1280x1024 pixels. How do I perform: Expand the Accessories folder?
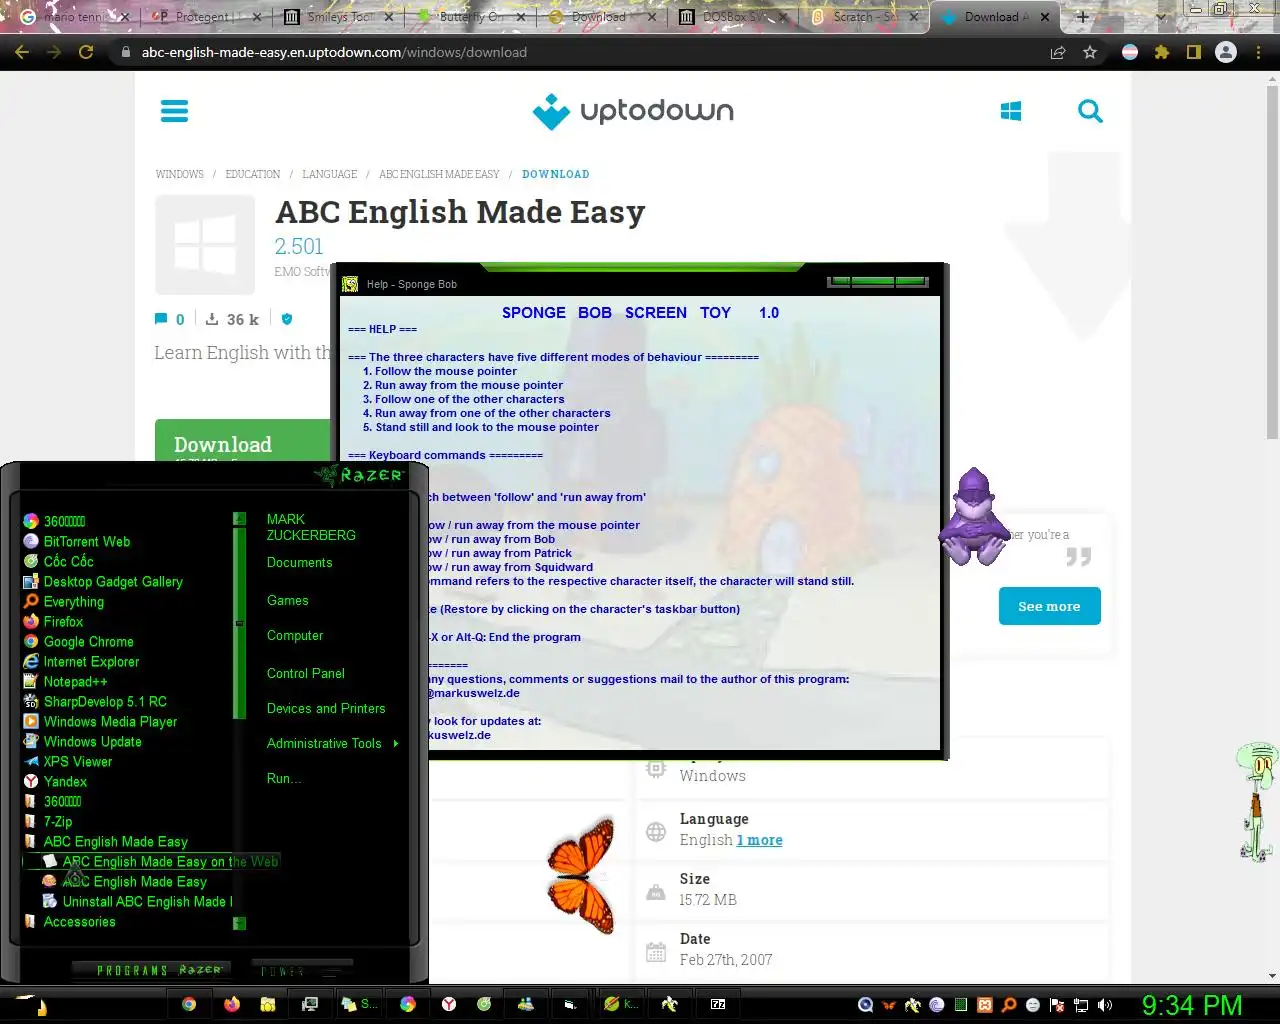coord(79,921)
